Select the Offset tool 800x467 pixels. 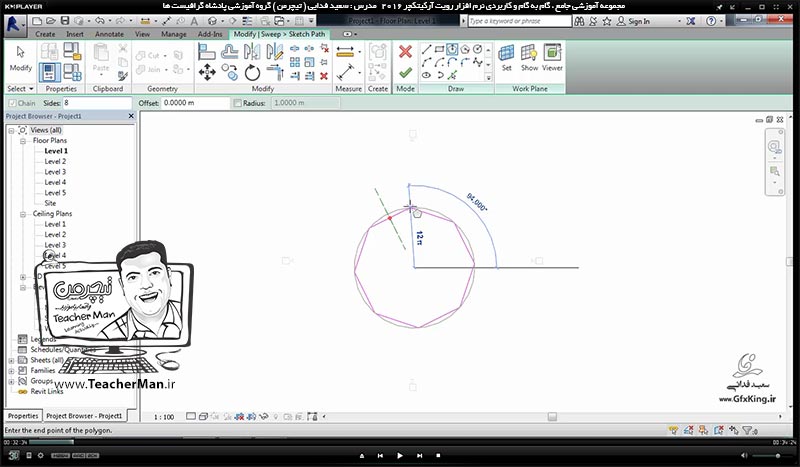230,52
